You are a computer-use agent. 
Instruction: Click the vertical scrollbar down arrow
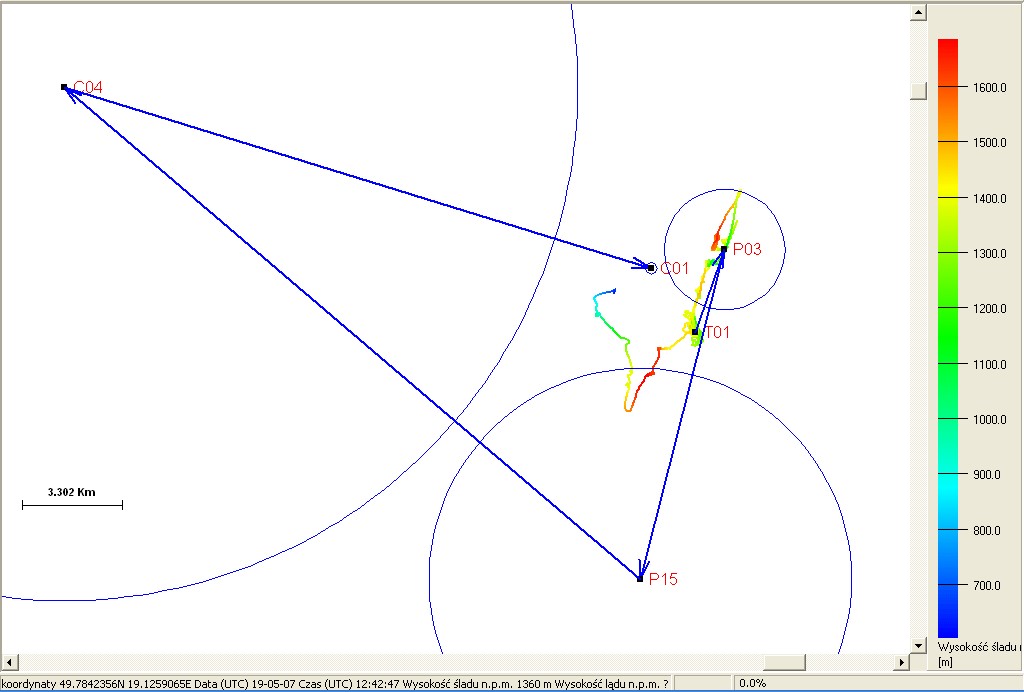[918, 646]
